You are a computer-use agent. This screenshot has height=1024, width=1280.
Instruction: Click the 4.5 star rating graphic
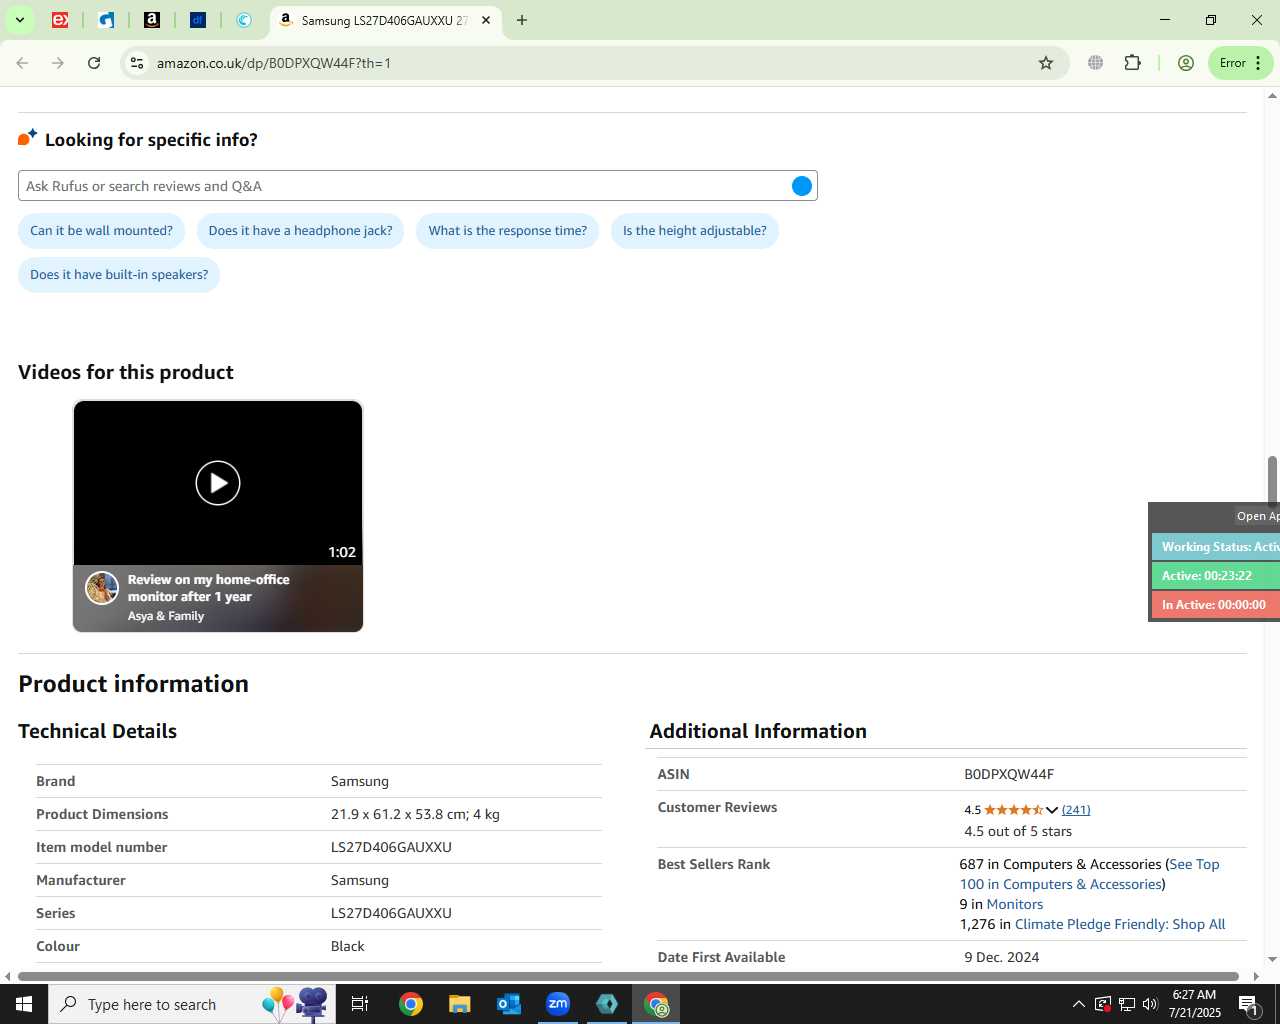pyautogui.click(x=1014, y=810)
